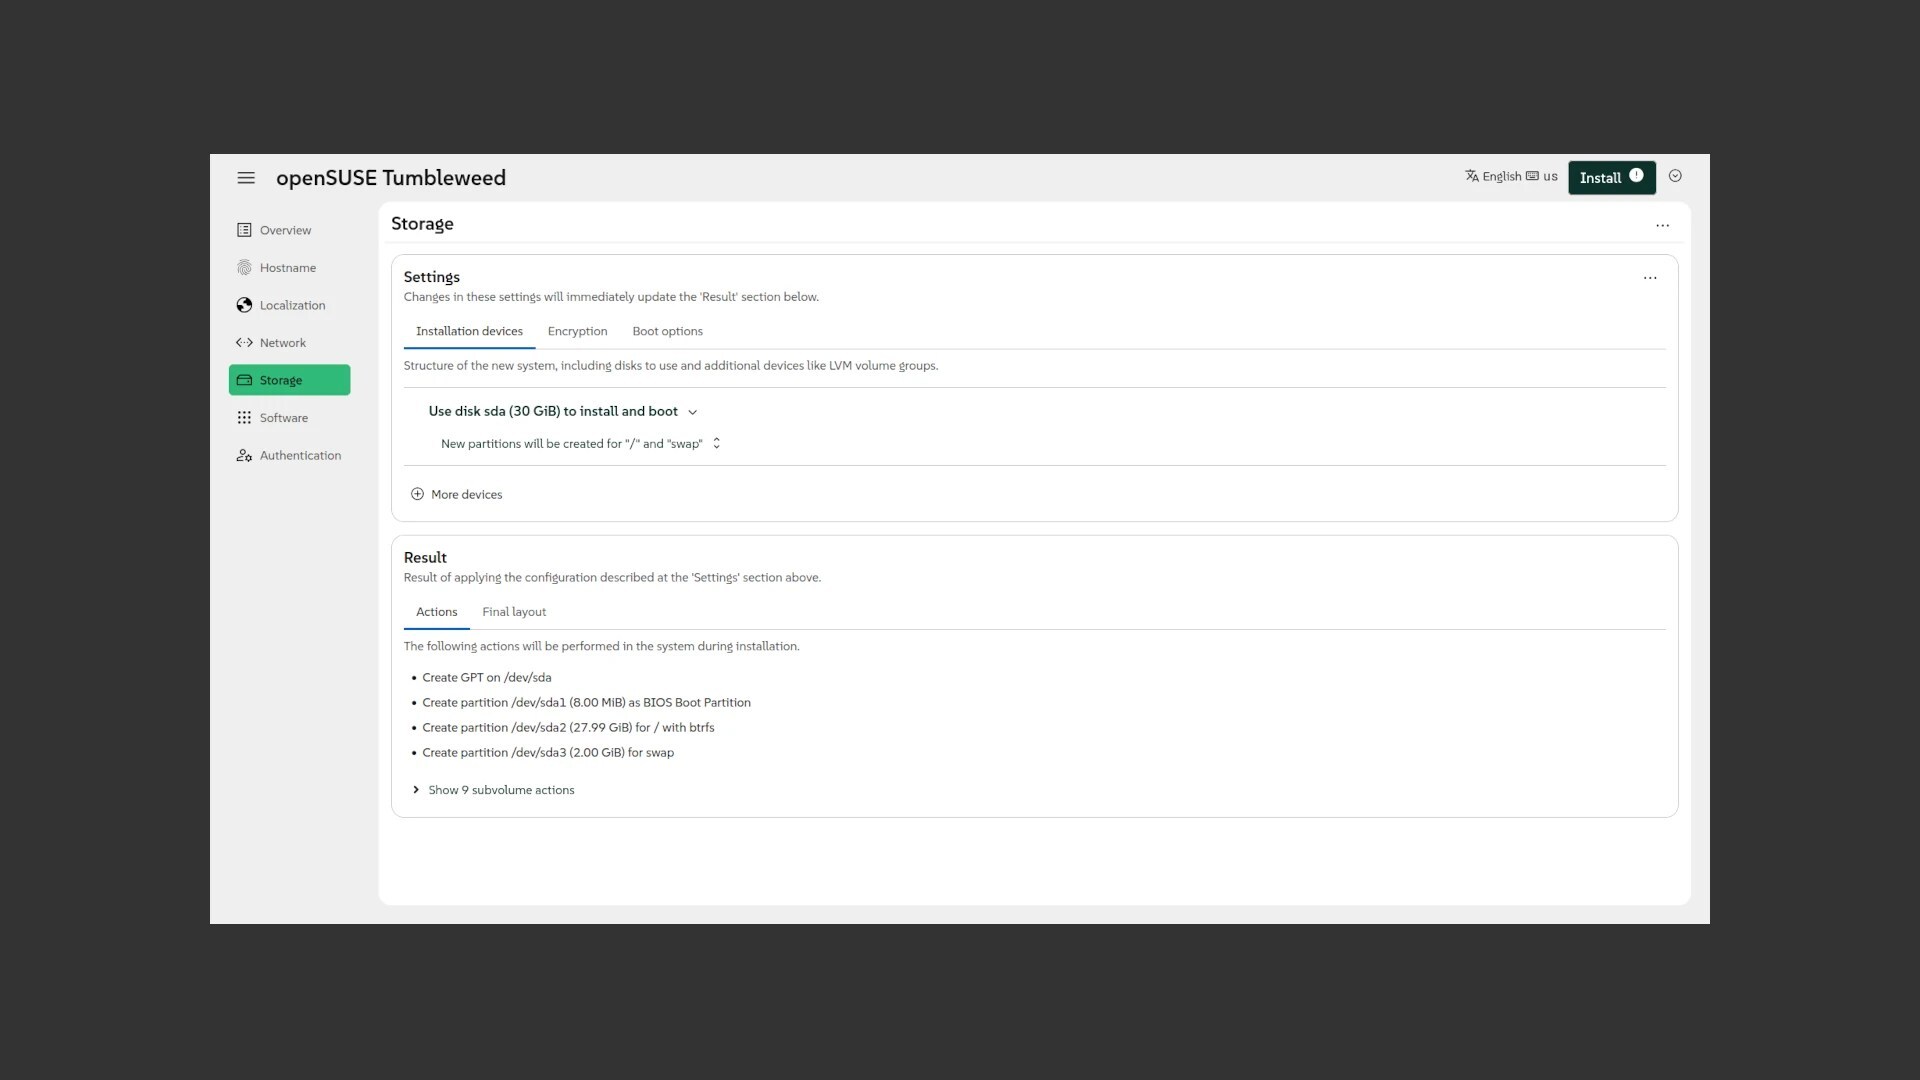Click the Localization globe icon
The width and height of the screenshot is (1920, 1080).
(x=244, y=305)
